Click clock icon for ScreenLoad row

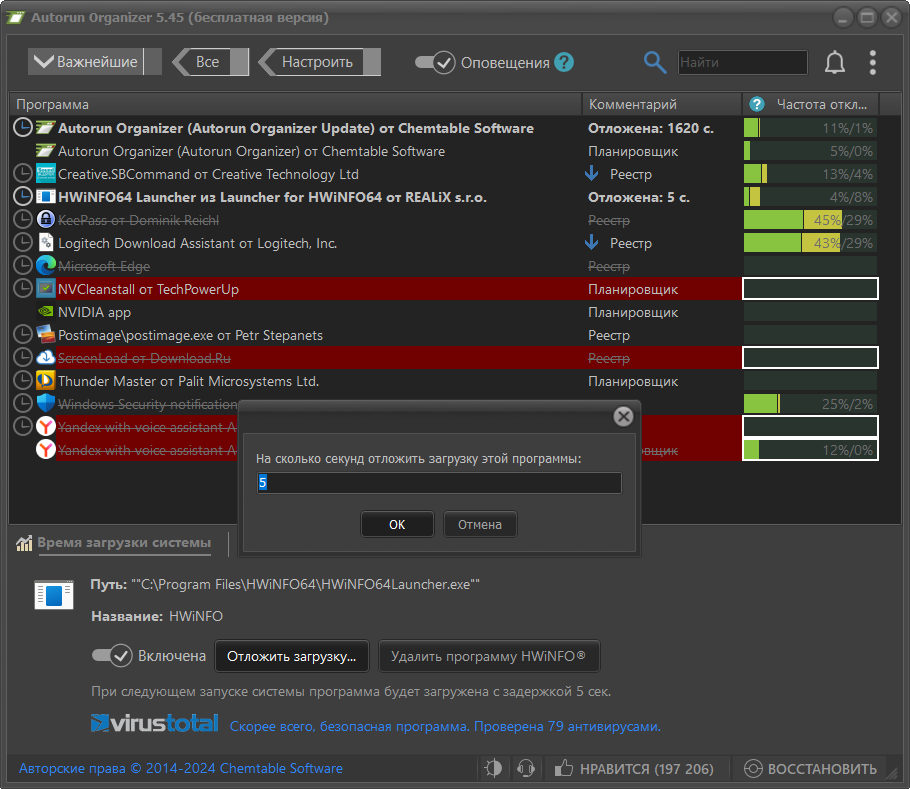tap(23, 357)
